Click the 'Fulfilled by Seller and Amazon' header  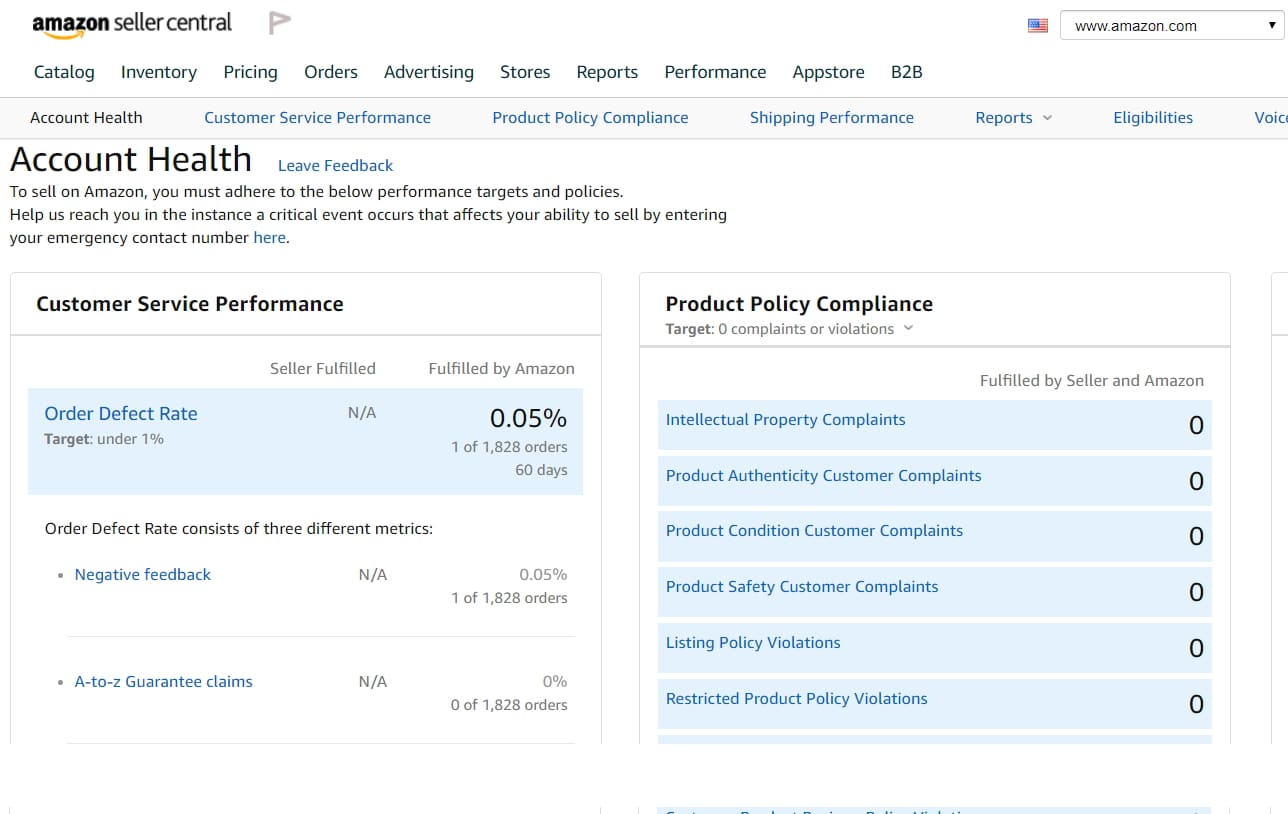click(x=1092, y=381)
